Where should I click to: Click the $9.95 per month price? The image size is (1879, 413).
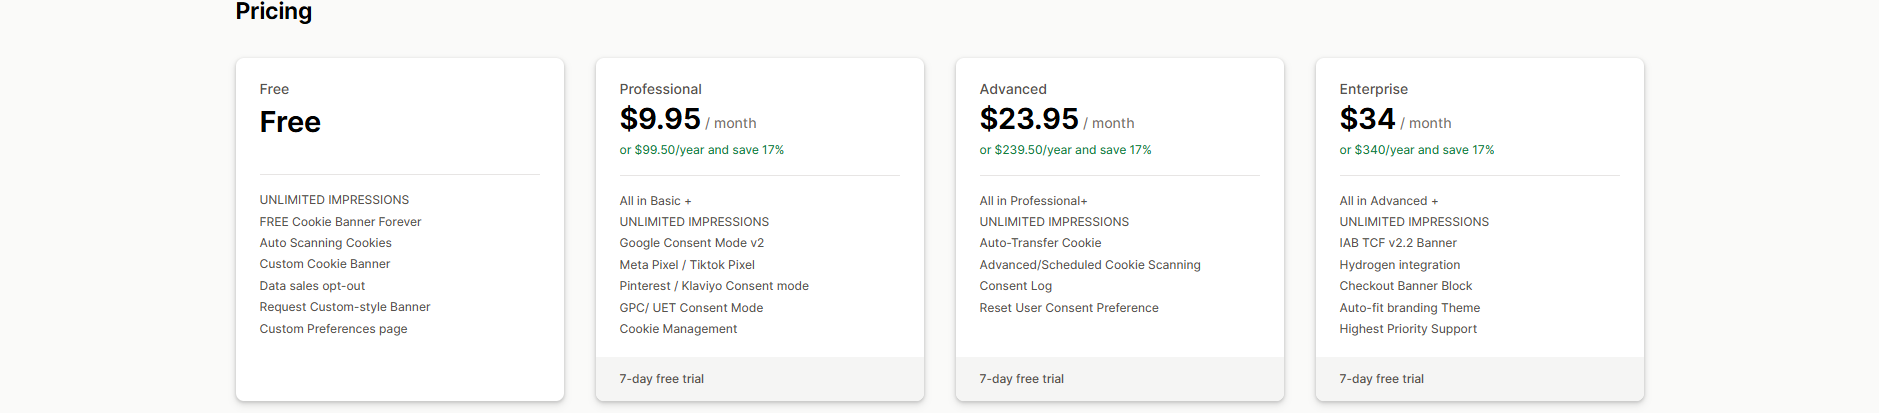[x=661, y=119]
